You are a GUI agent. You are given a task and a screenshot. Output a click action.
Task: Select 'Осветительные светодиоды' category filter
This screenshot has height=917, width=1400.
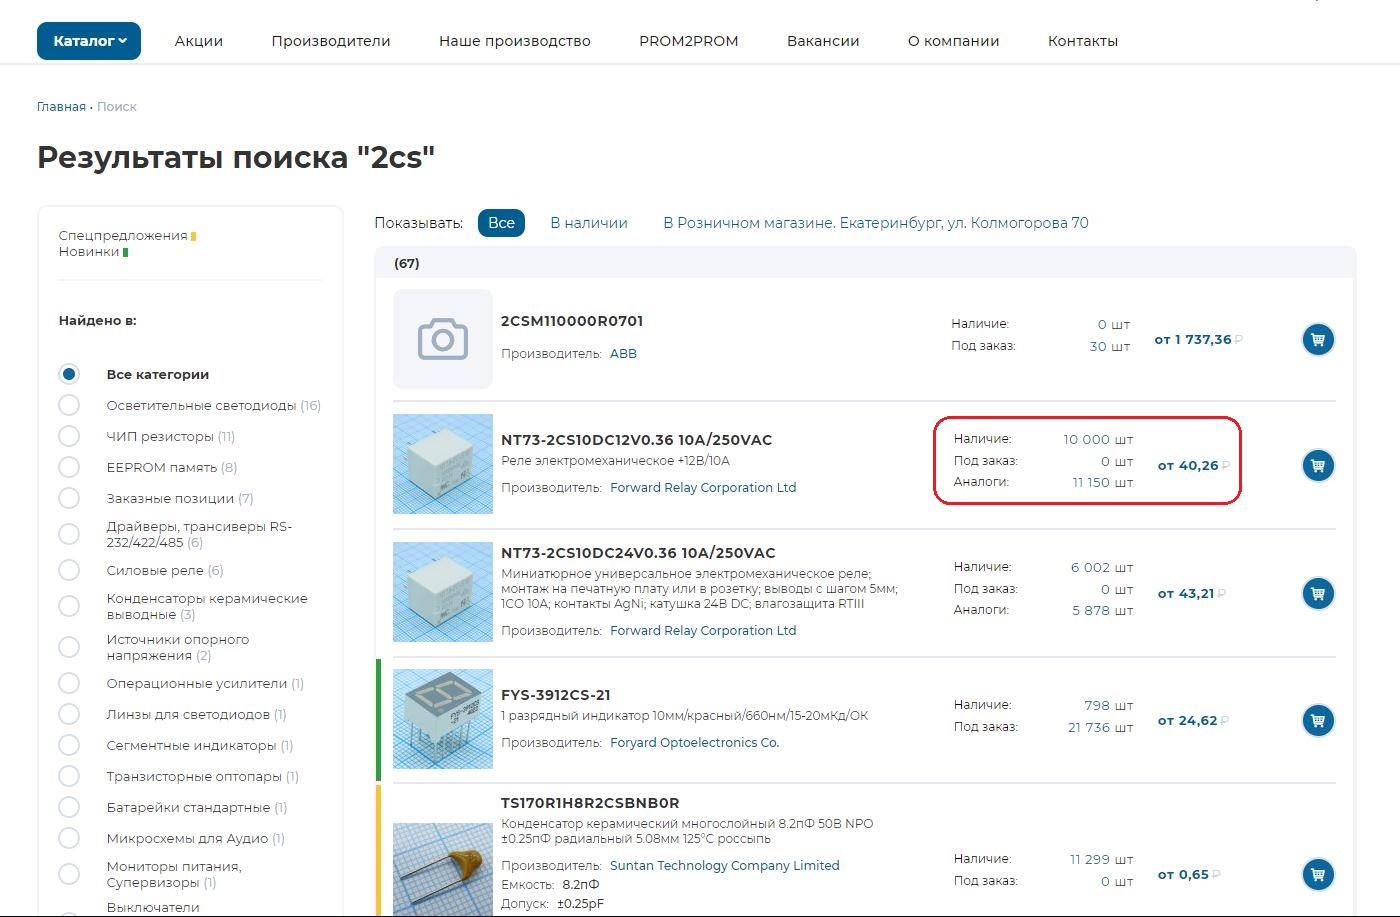point(69,405)
